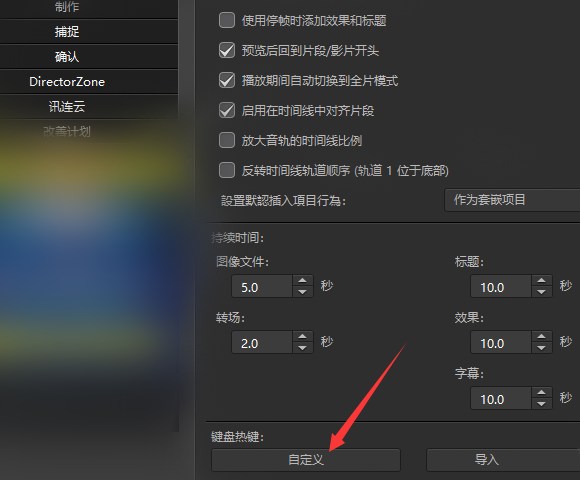Uncheck 播放期间自动切换到全片模式

pyautogui.click(x=227, y=80)
